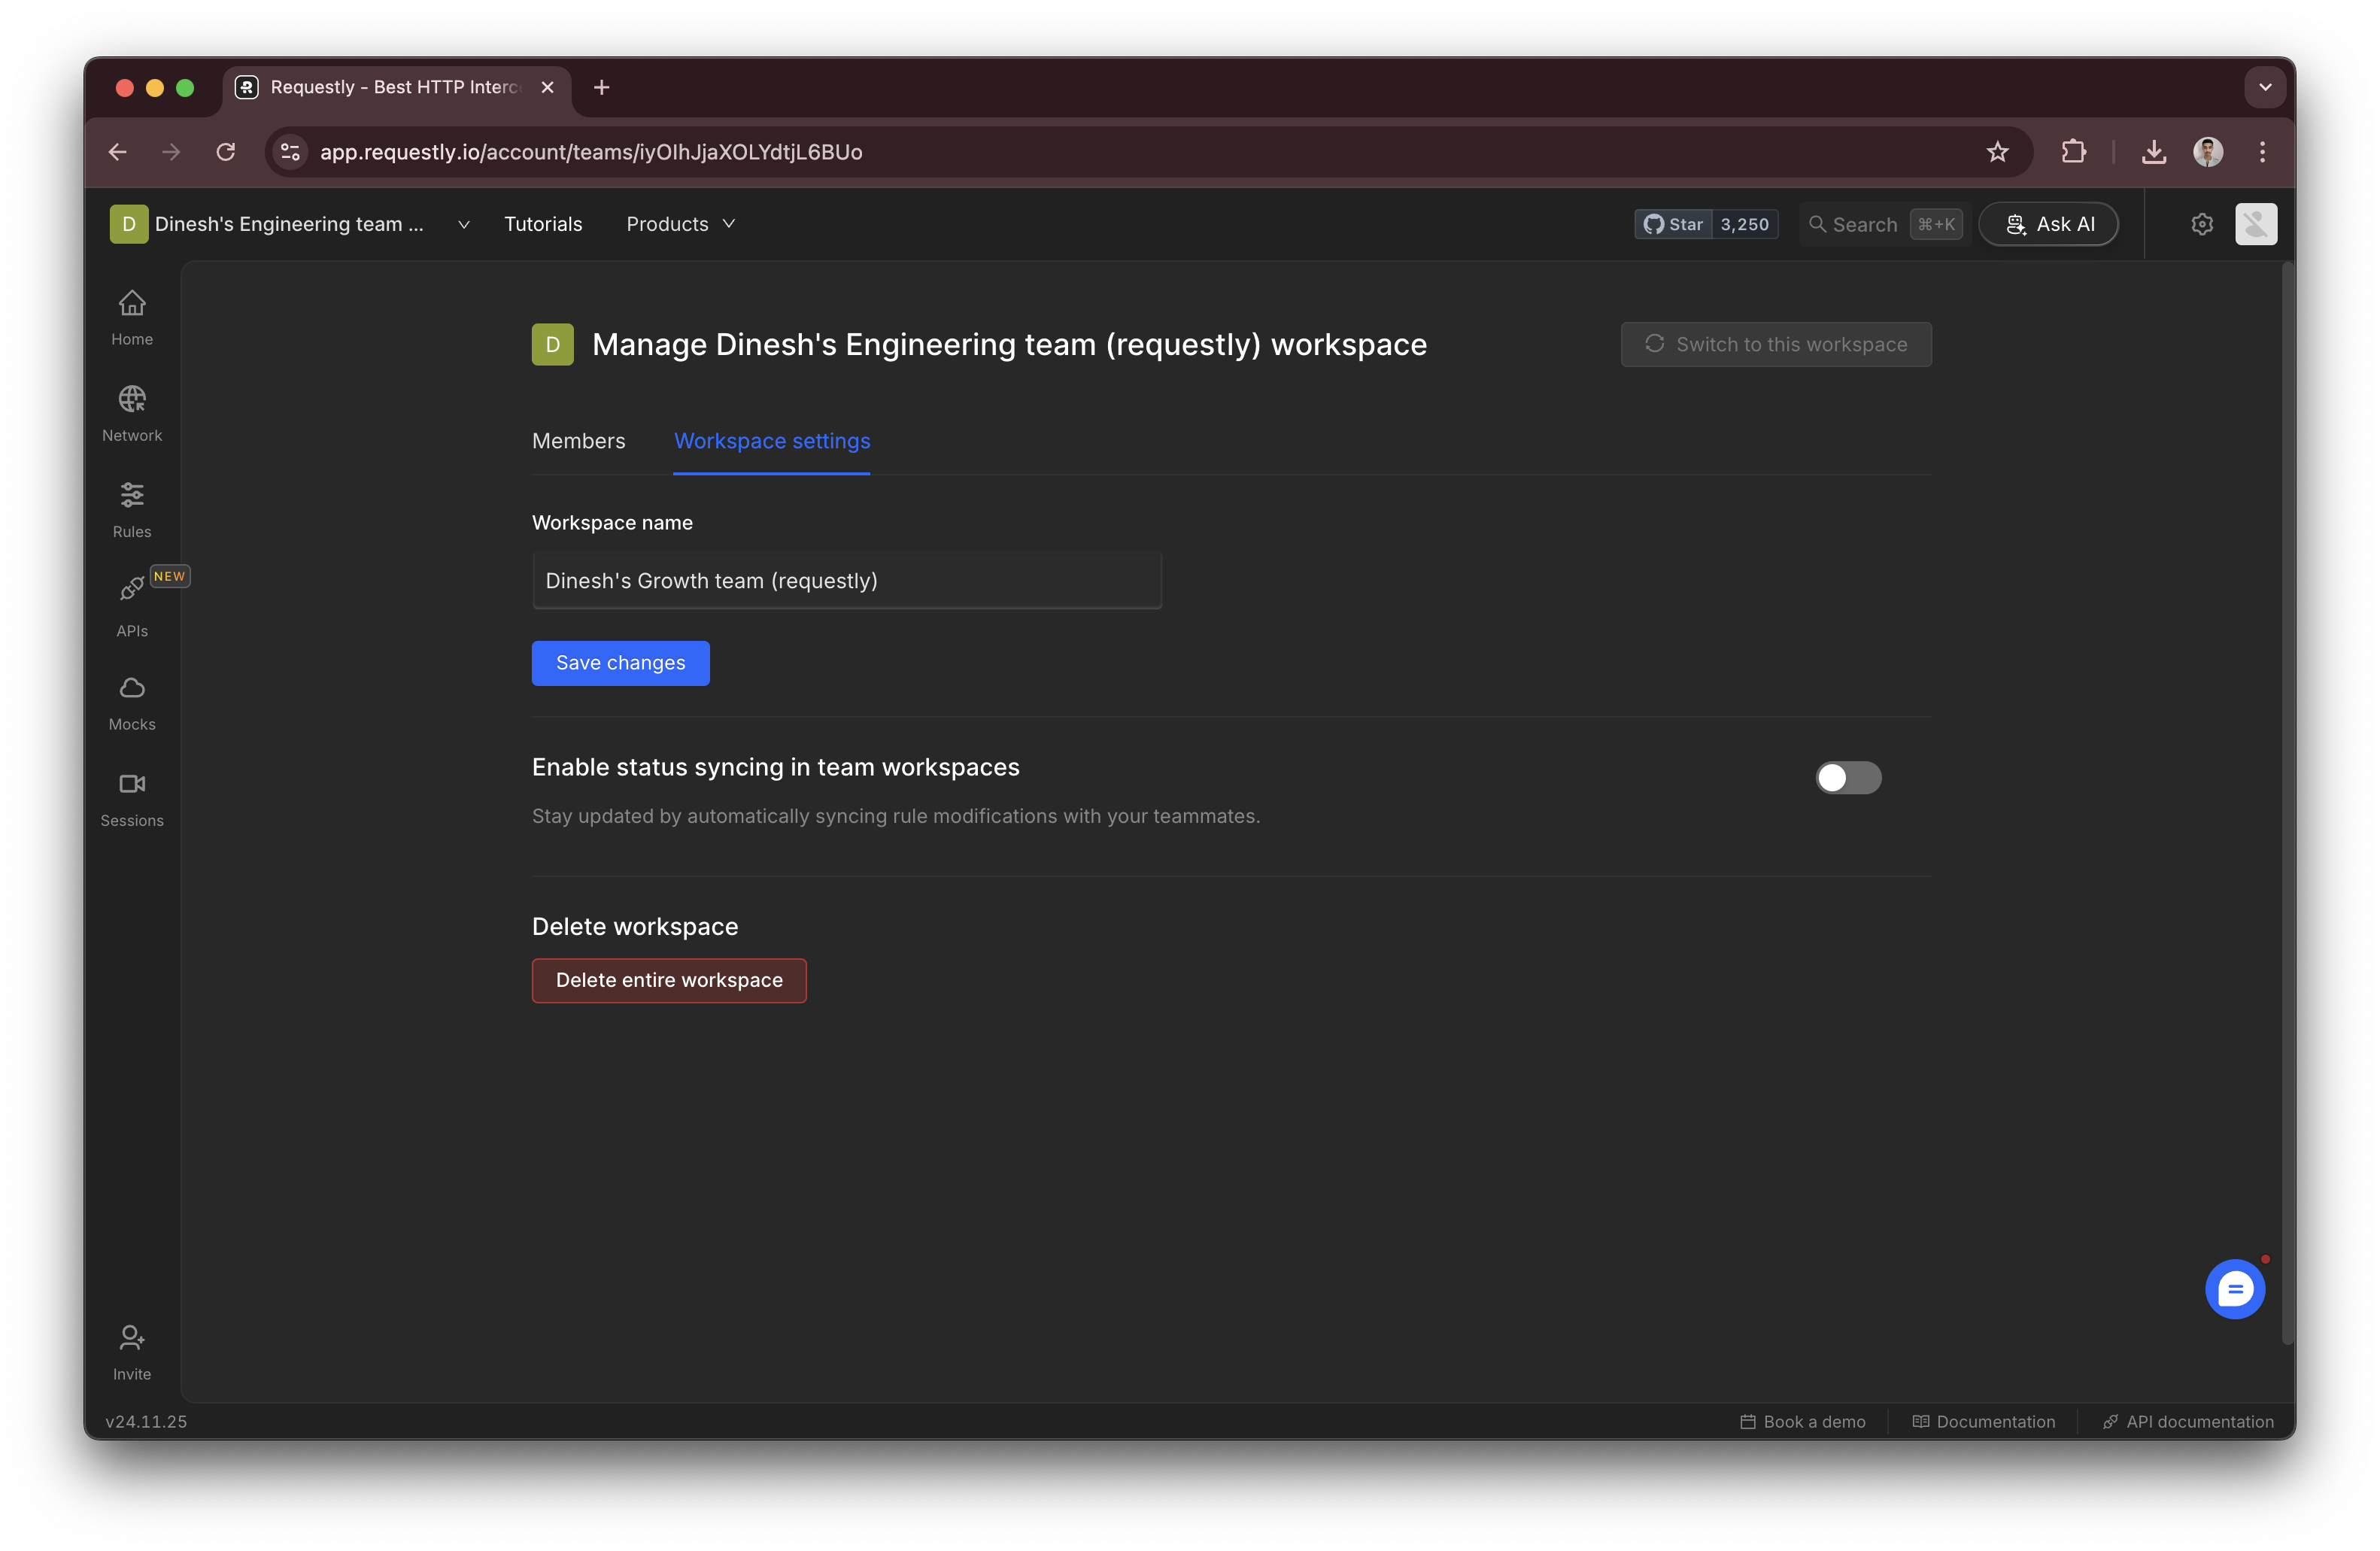Click the Save changes button

(x=620, y=663)
